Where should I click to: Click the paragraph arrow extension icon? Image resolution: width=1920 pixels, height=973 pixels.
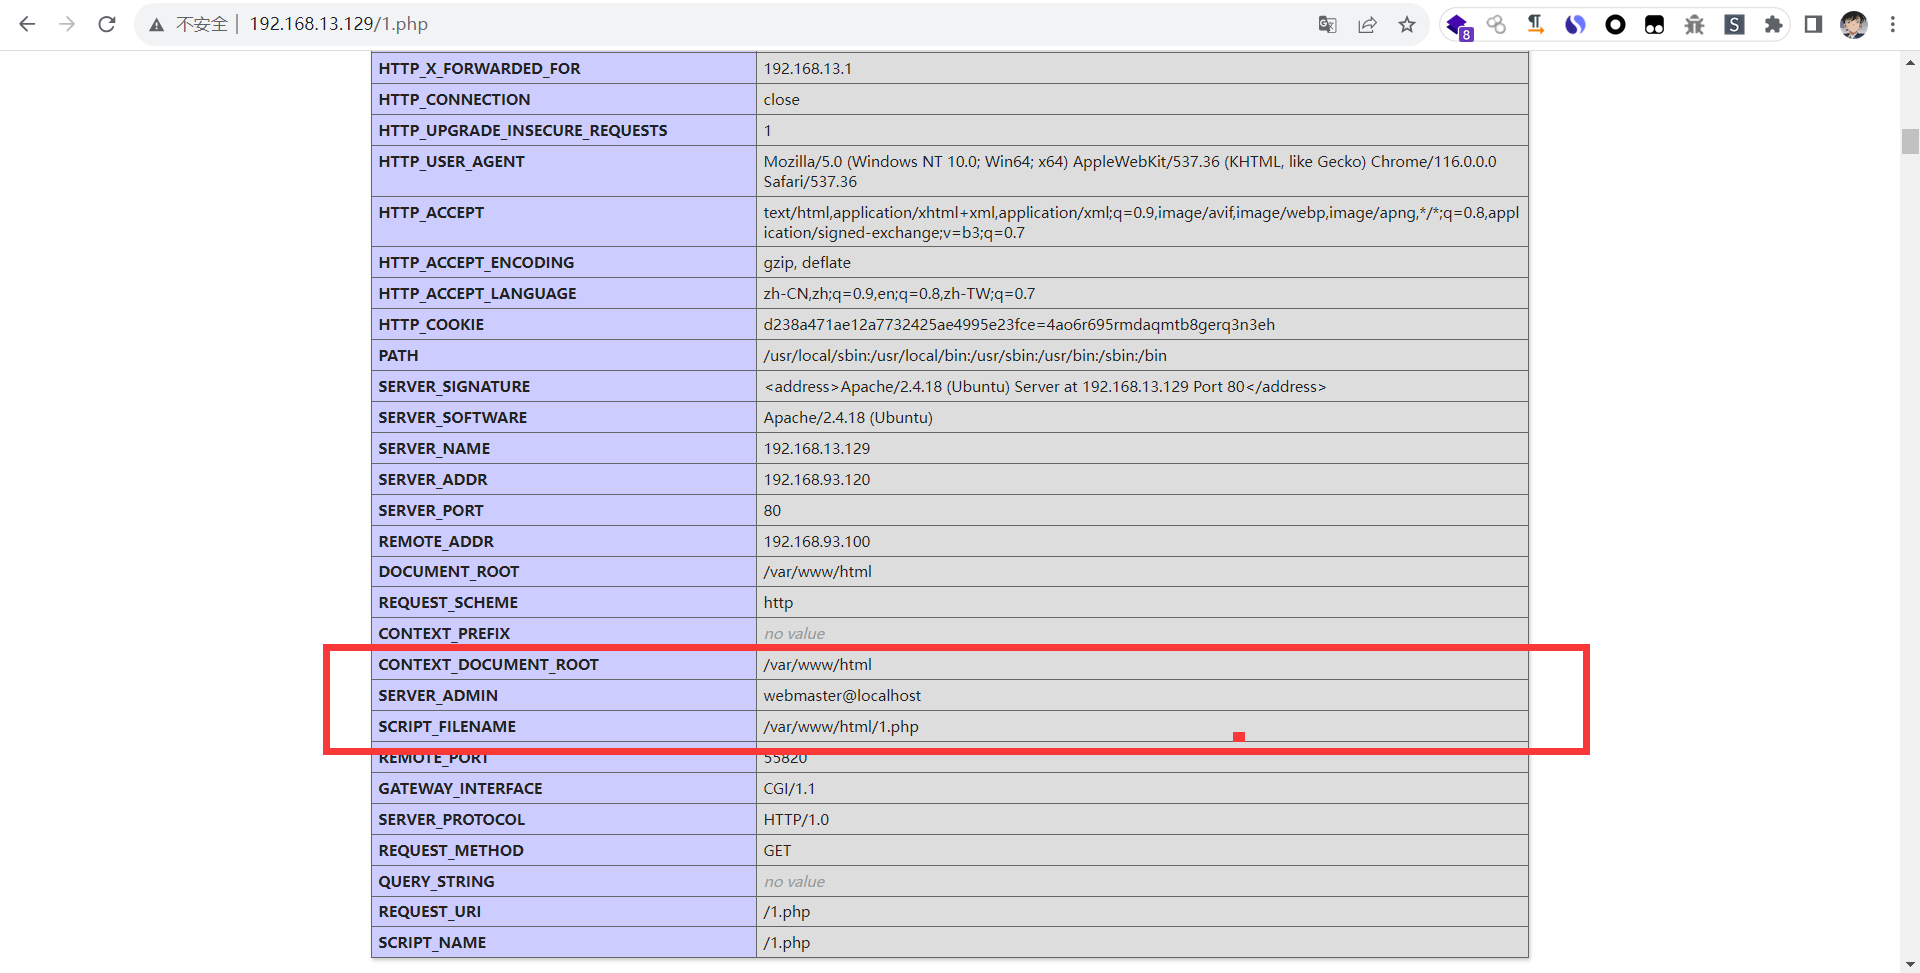[x=1535, y=25]
